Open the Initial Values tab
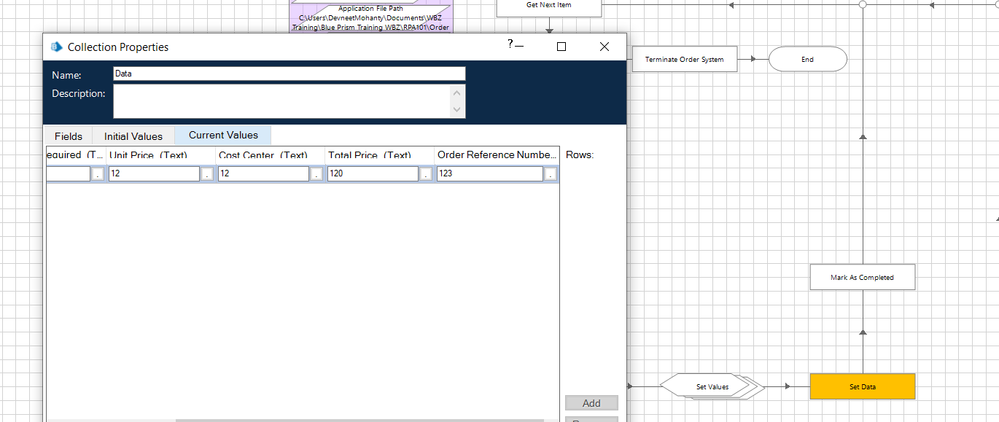The width and height of the screenshot is (999, 422). pos(133,136)
